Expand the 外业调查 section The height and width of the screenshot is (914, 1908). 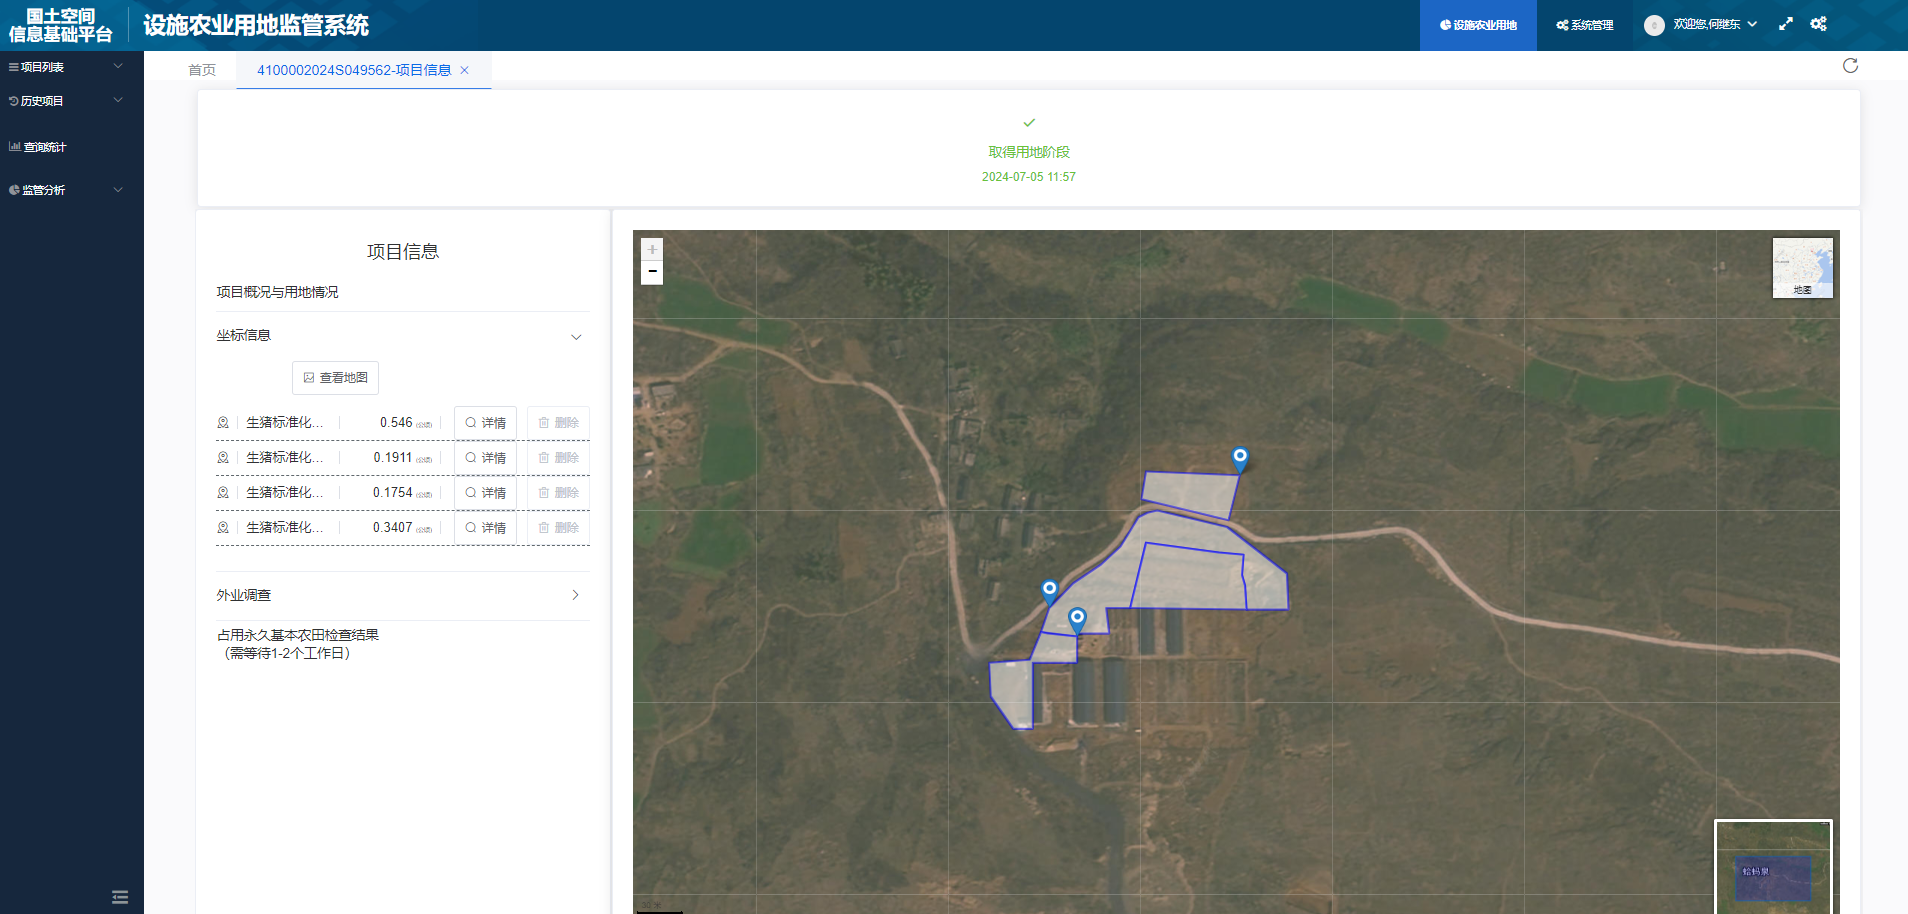coord(575,595)
